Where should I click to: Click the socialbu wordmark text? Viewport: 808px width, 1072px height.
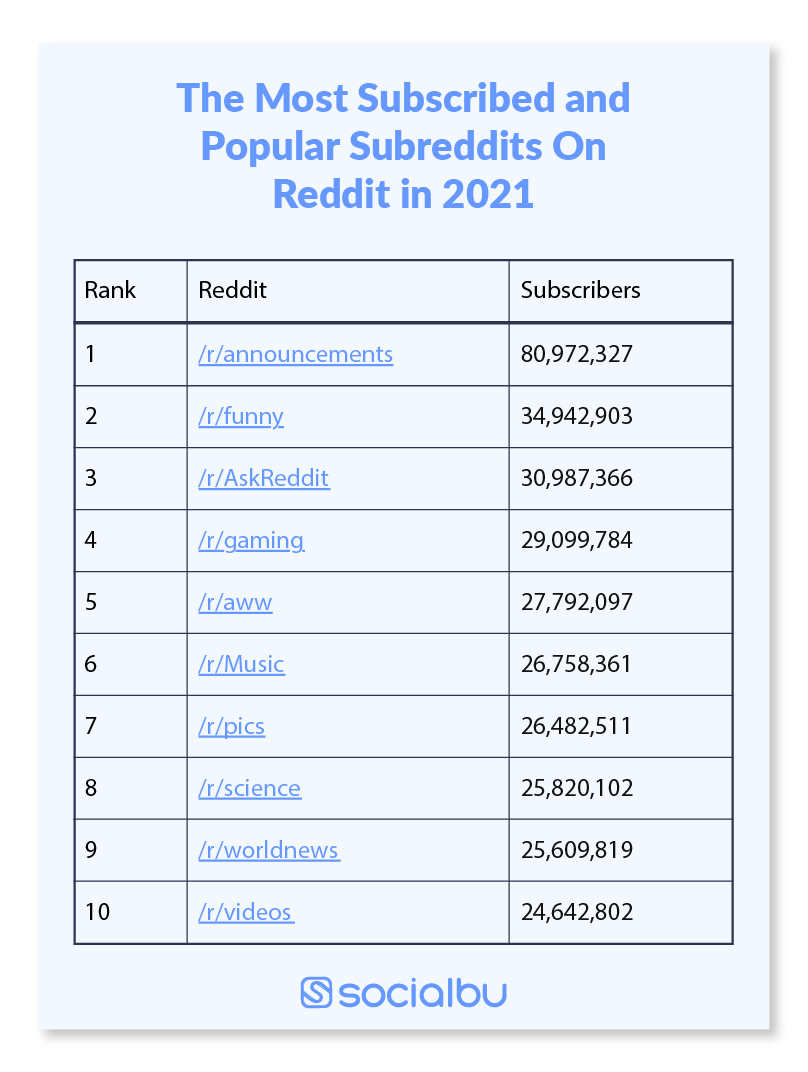click(x=423, y=993)
